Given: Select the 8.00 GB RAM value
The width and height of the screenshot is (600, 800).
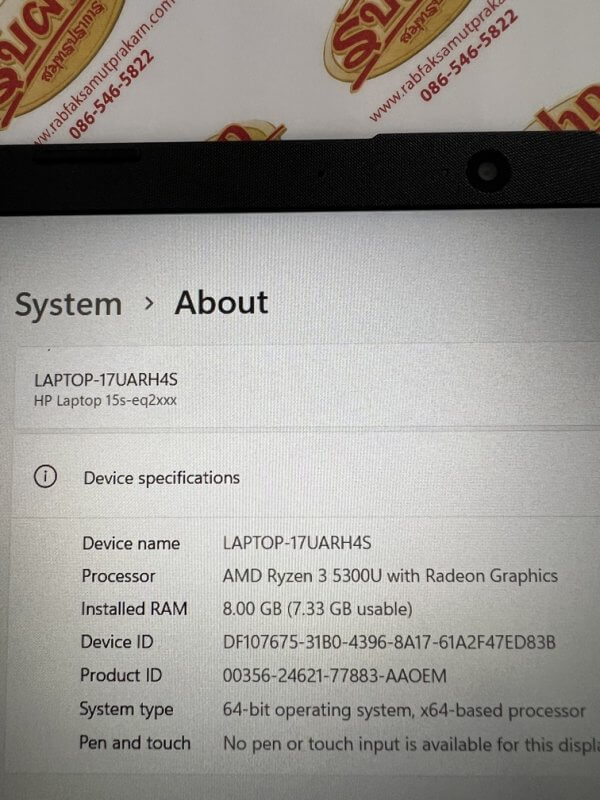Looking at the screenshot, I should click(317, 609).
